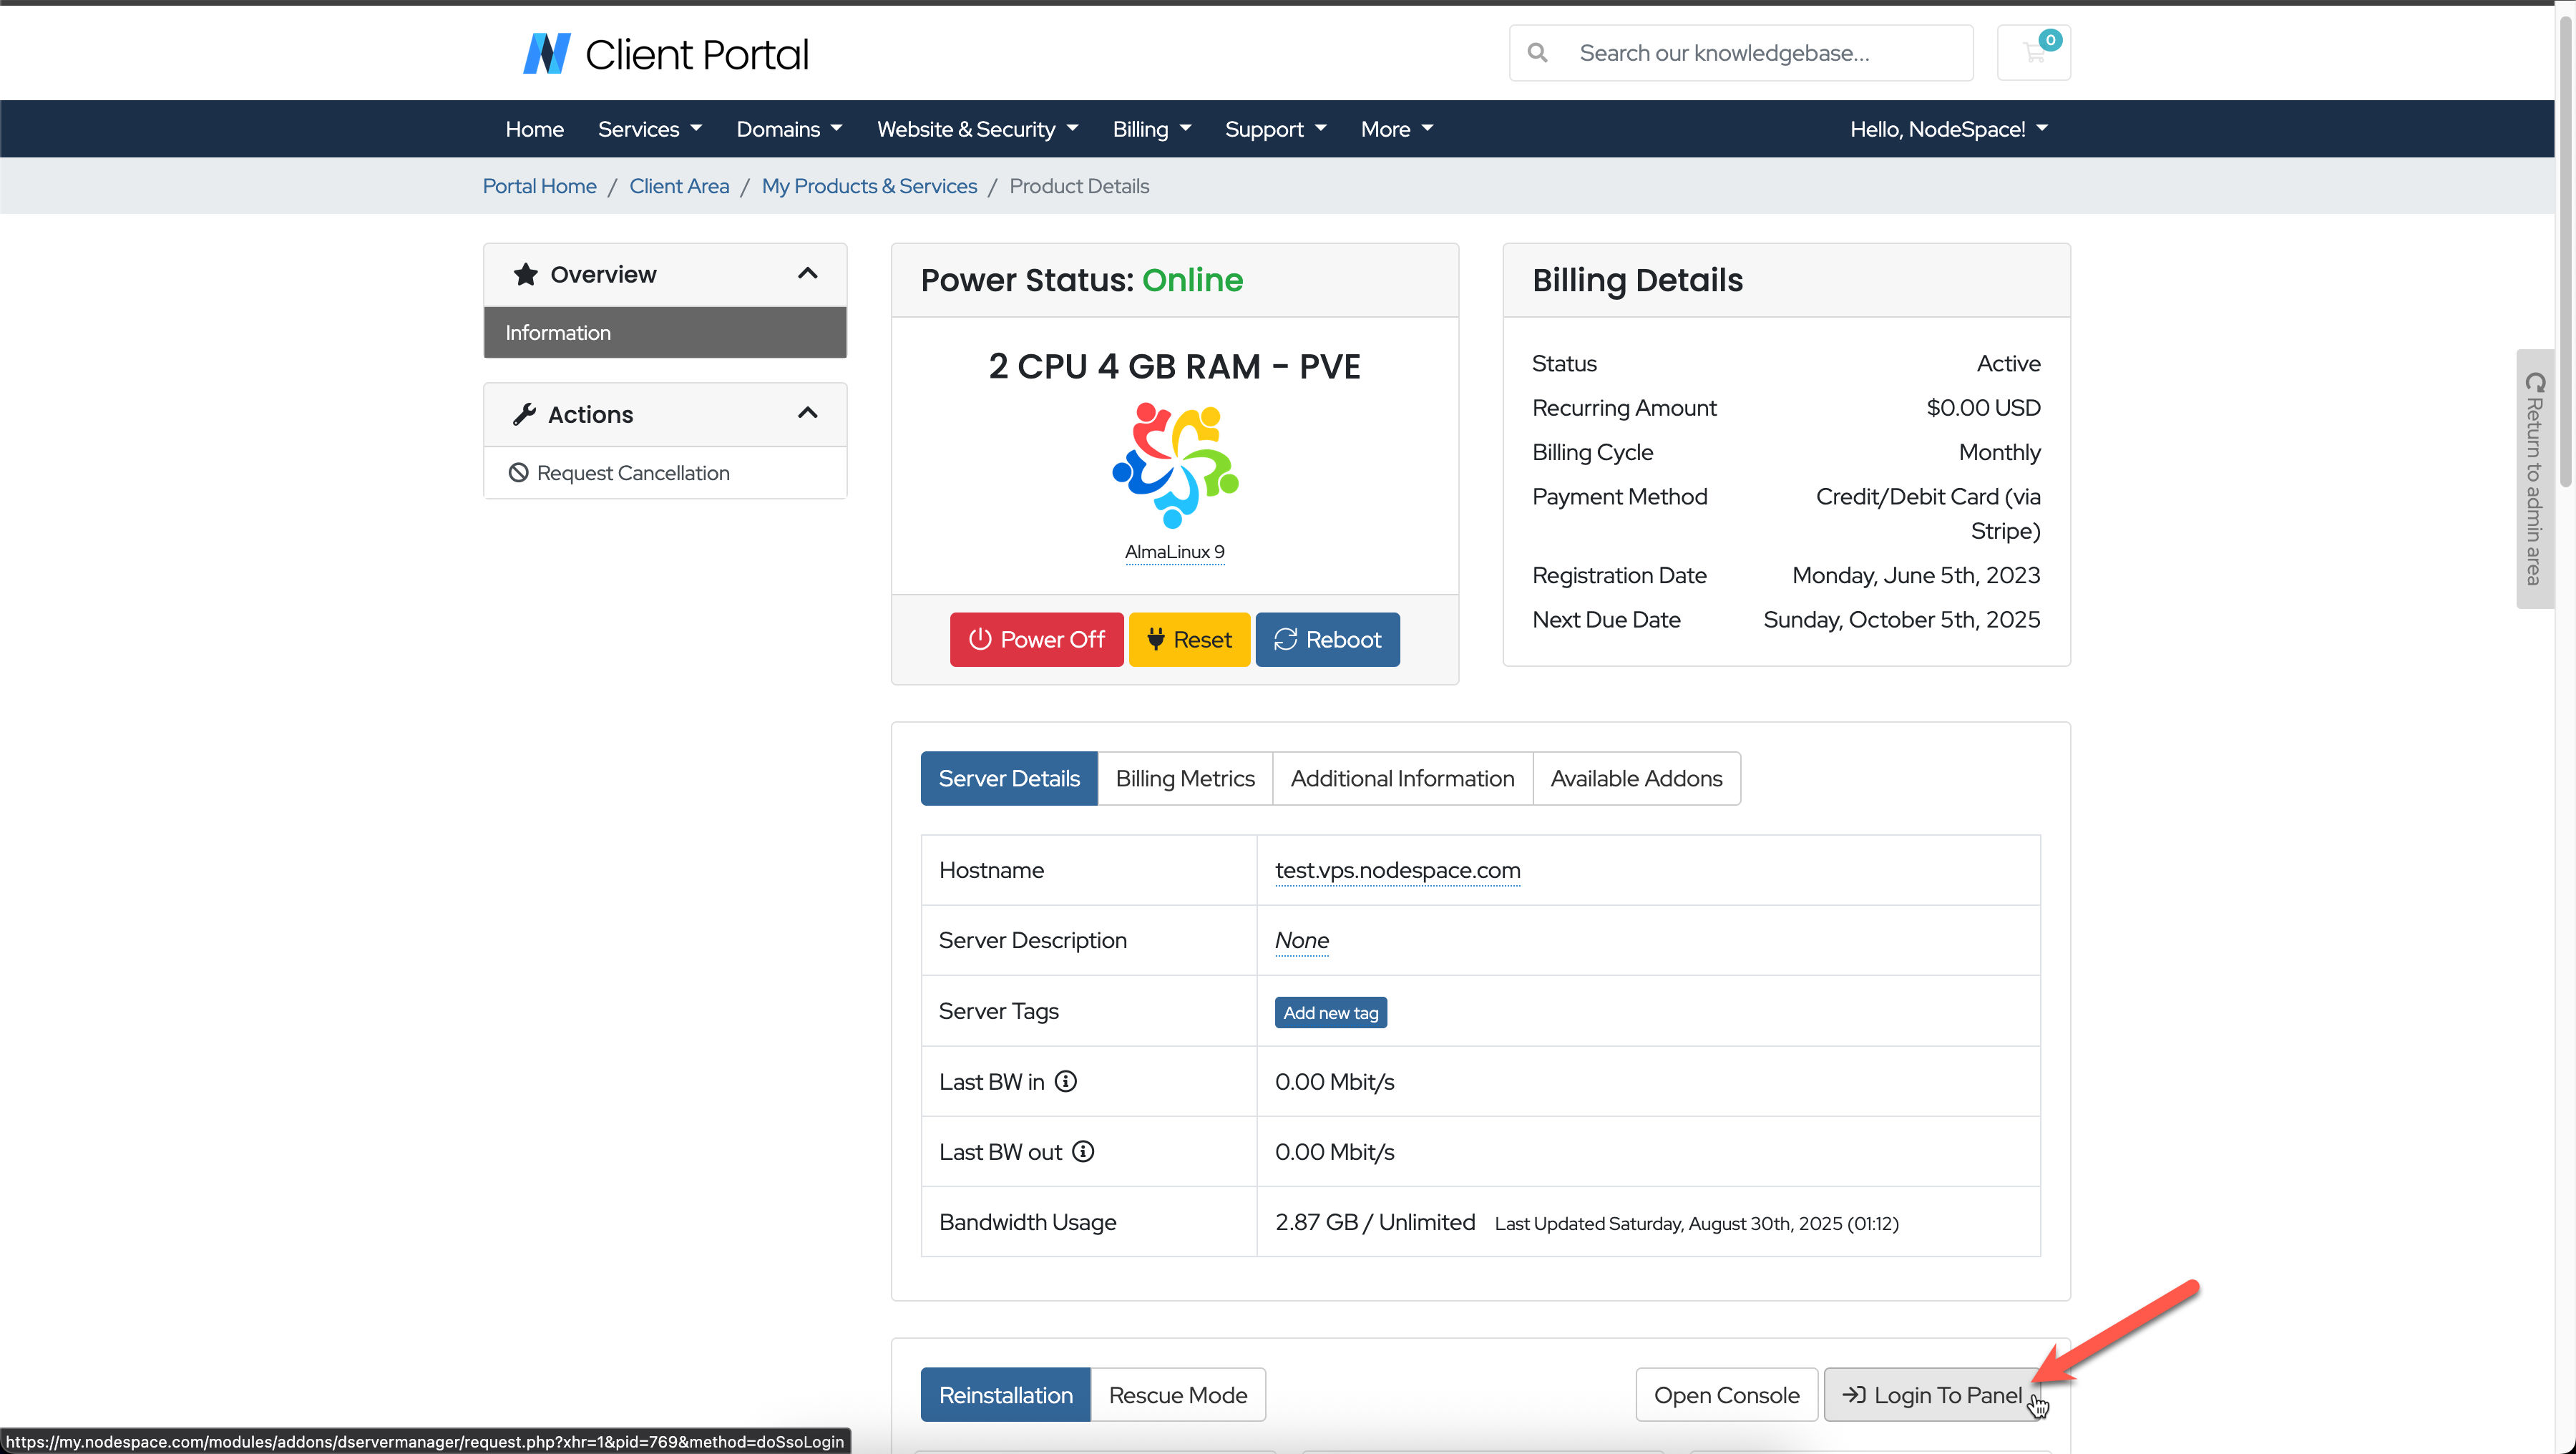Click the knowledgebase search magnifier icon
This screenshot has width=2576, height=1454.
coord(1537,52)
